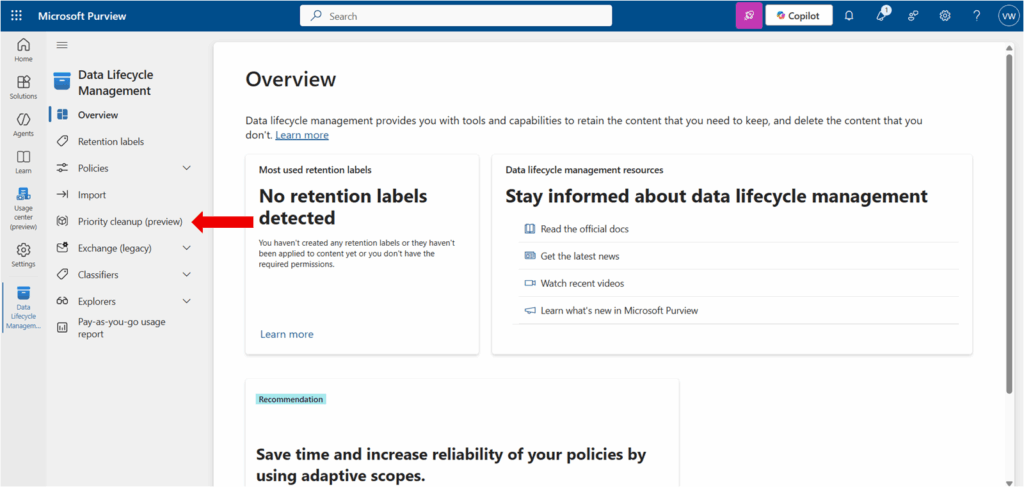
Task: Open Retention labels in sidebar
Action: tap(110, 142)
